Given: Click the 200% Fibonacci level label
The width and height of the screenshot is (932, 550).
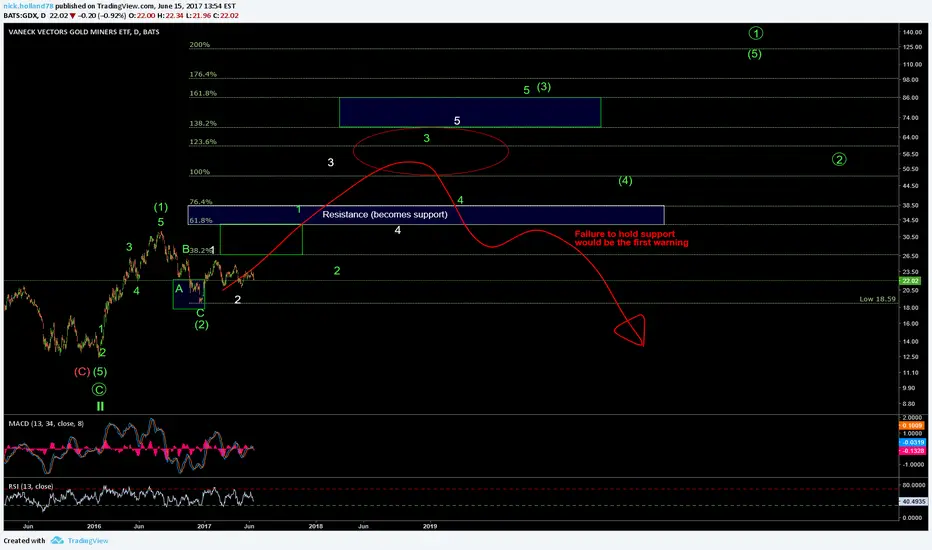Looking at the screenshot, I should 200,45.
